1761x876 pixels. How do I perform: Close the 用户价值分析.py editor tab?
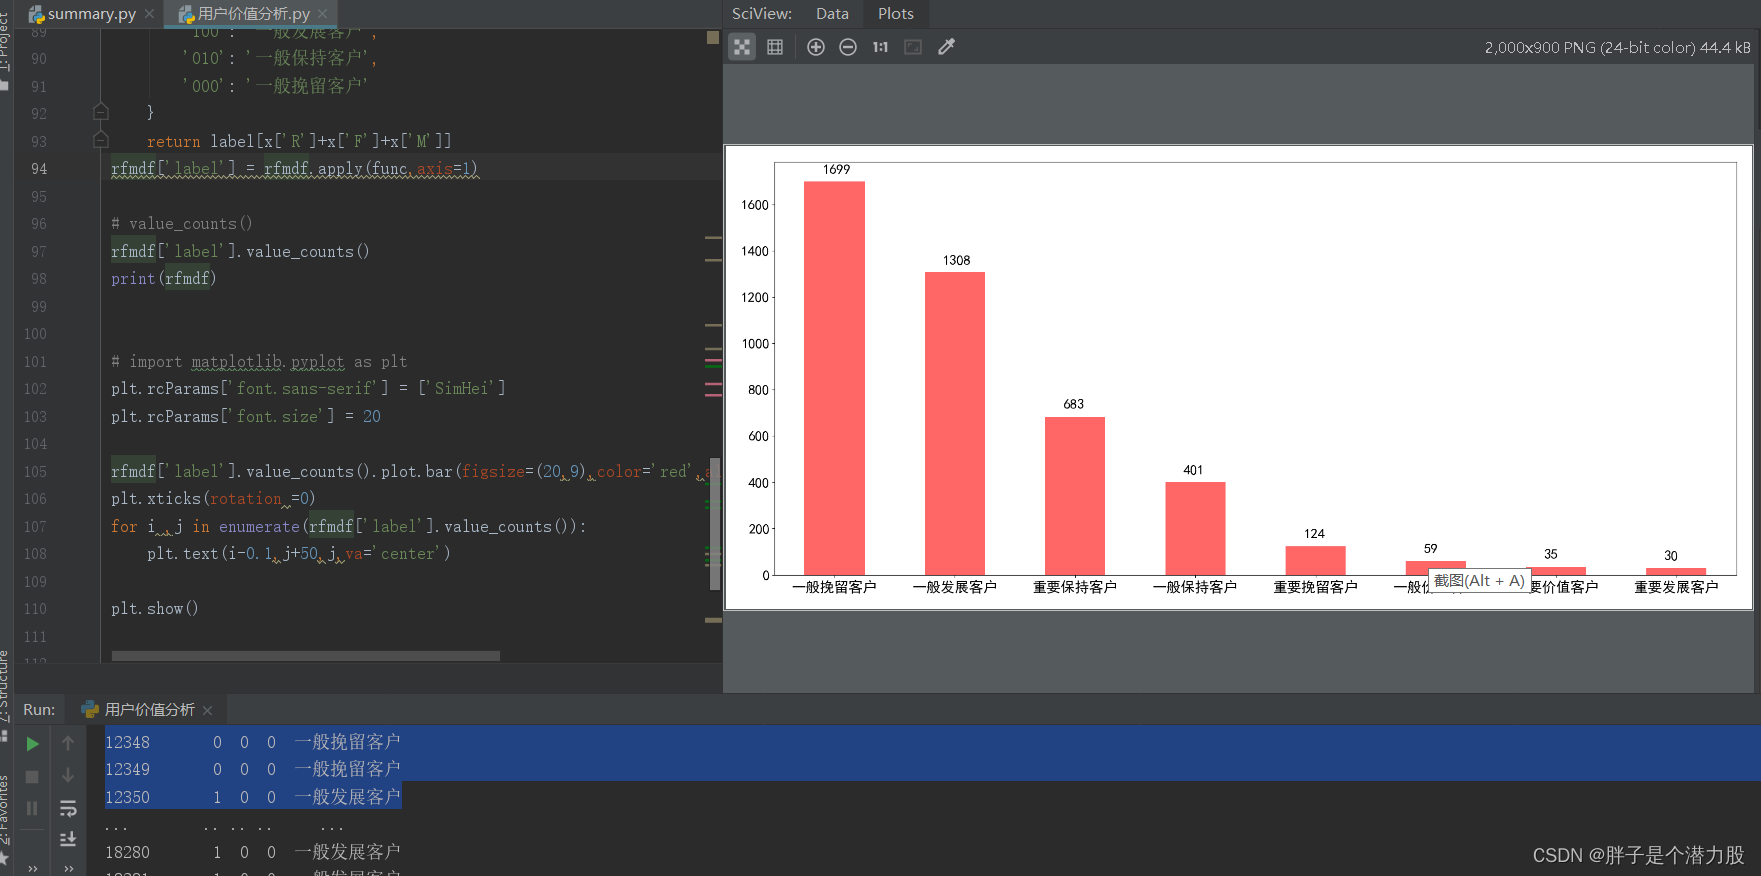[322, 14]
